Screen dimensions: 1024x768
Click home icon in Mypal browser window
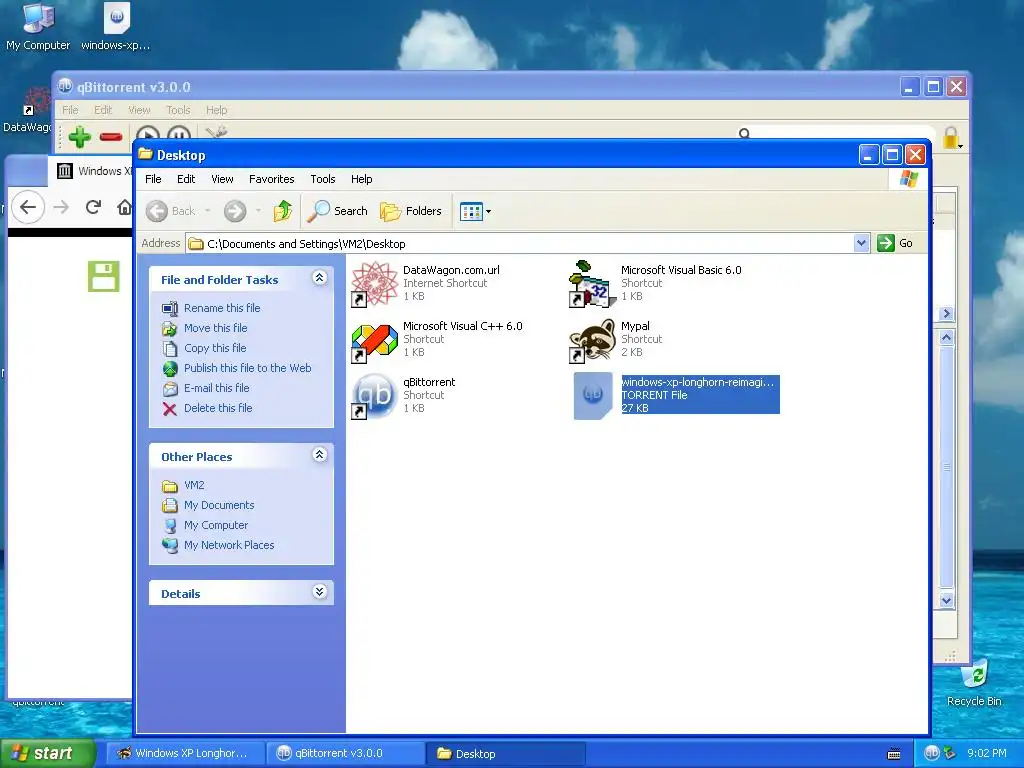coord(124,207)
